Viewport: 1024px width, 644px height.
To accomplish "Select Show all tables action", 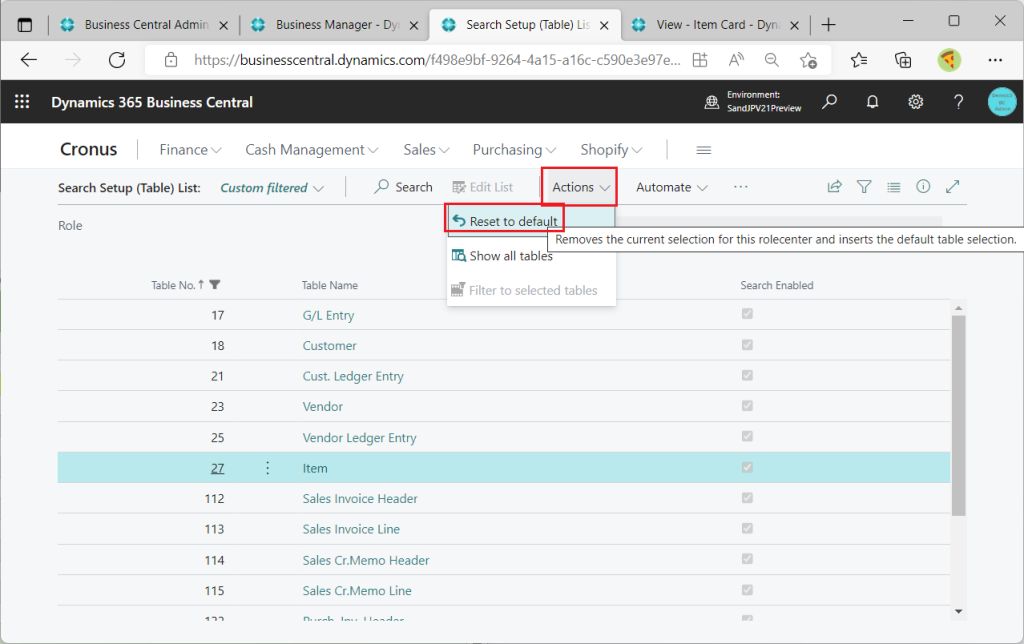I will (502, 256).
